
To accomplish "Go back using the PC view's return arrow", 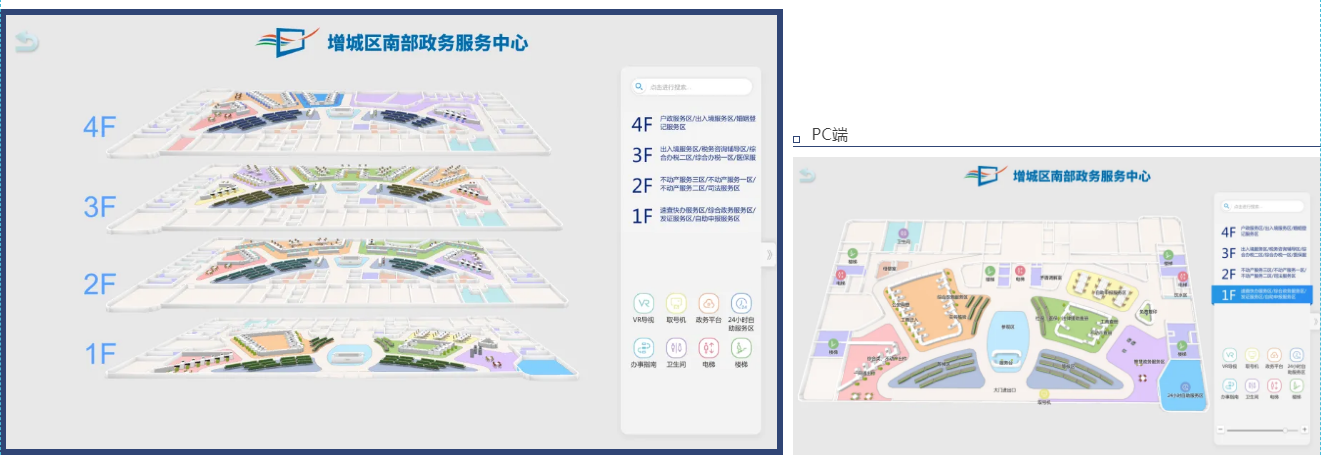I will click(807, 177).
